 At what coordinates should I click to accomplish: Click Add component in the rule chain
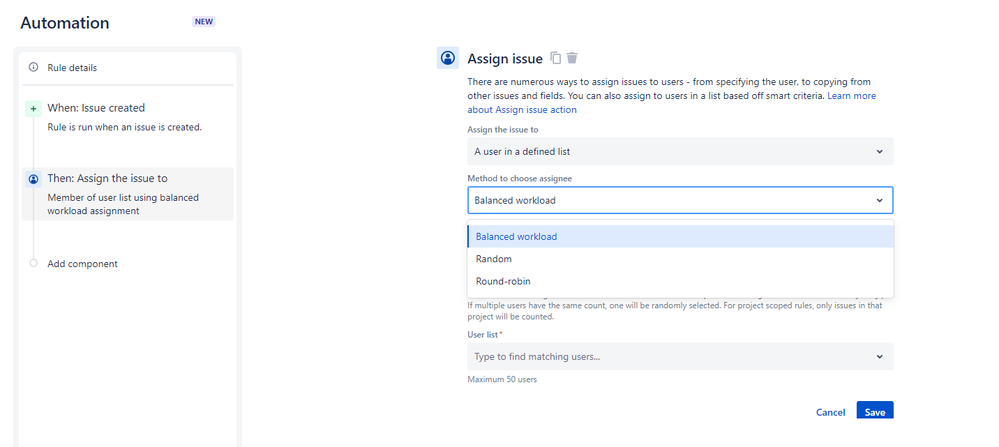pyautogui.click(x=82, y=264)
